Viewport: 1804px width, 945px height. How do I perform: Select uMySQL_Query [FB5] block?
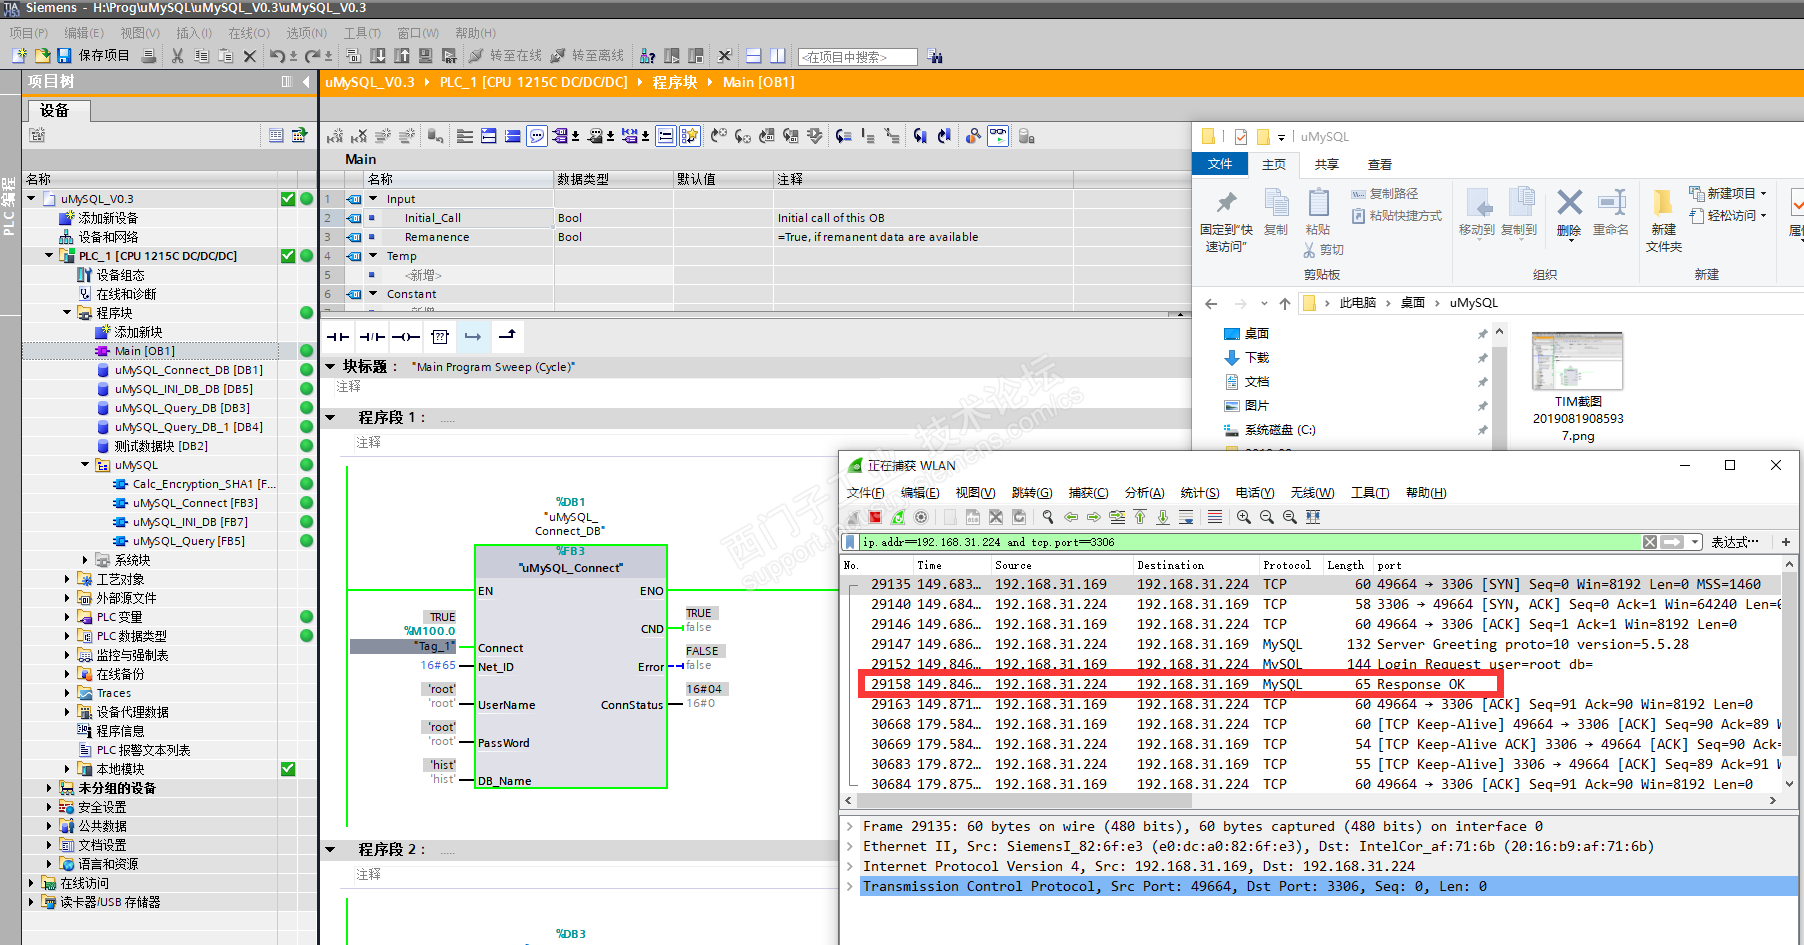[188, 541]
